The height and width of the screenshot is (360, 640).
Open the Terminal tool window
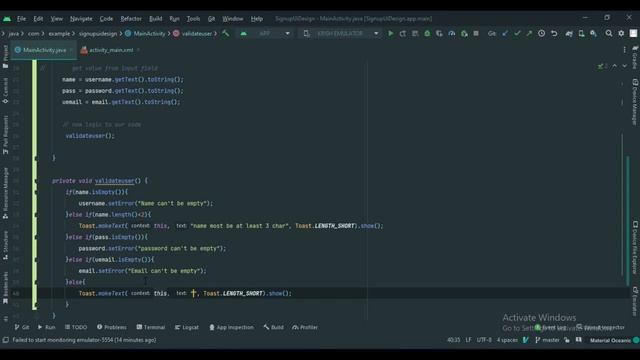pos(151,327)
